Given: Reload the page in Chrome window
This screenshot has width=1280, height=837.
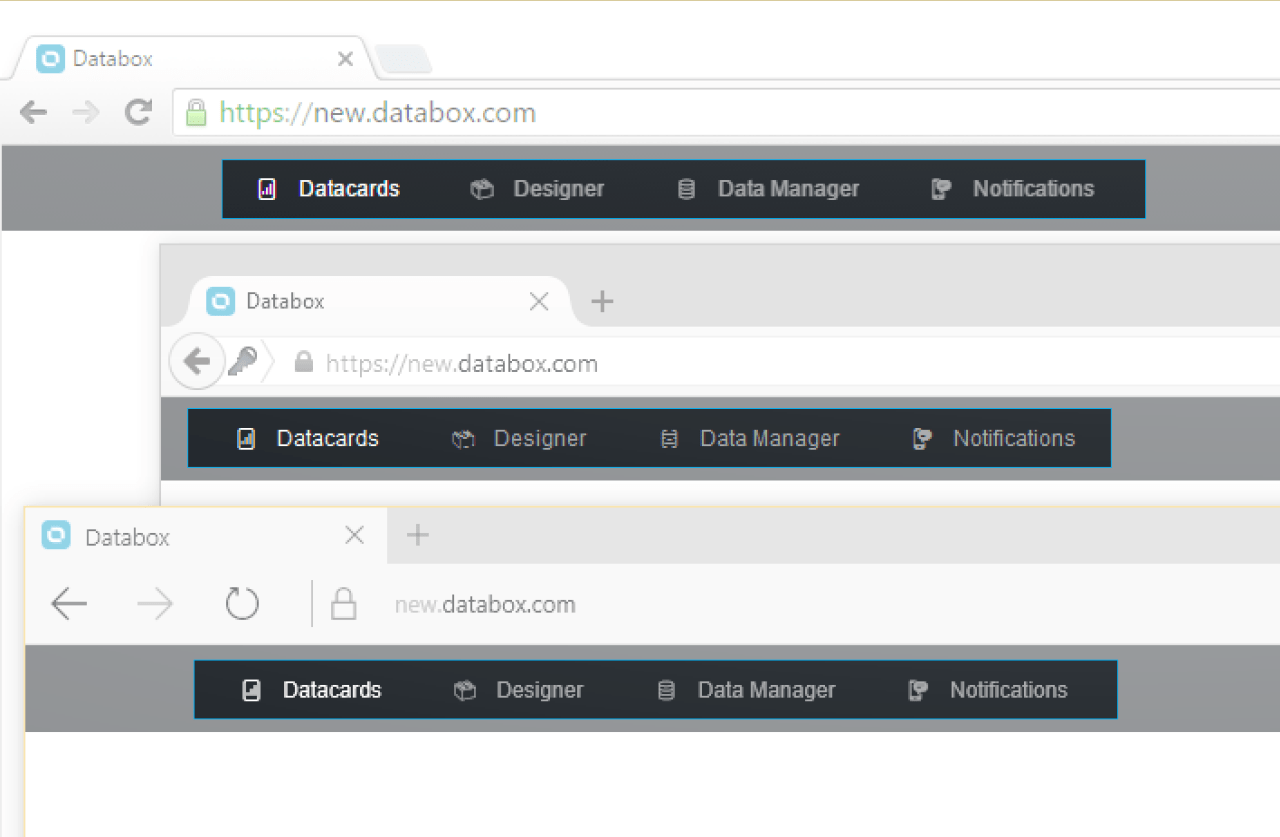Looking at the screenshot, I should [x=138, y=112].
